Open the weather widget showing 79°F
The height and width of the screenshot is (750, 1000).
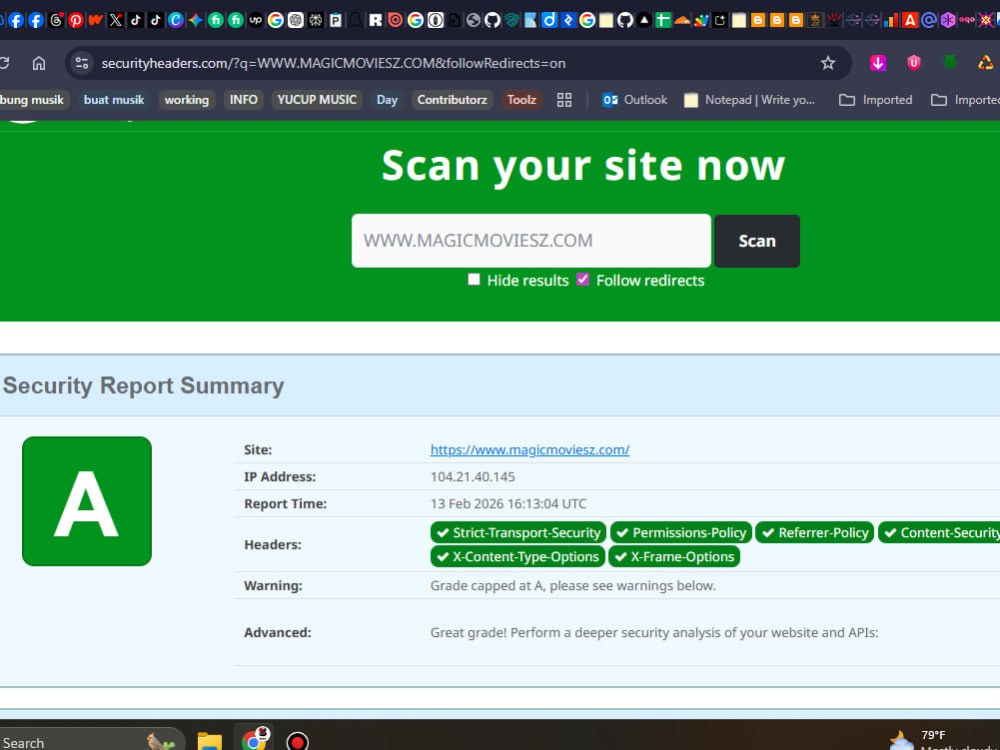(x=944, y=740)
